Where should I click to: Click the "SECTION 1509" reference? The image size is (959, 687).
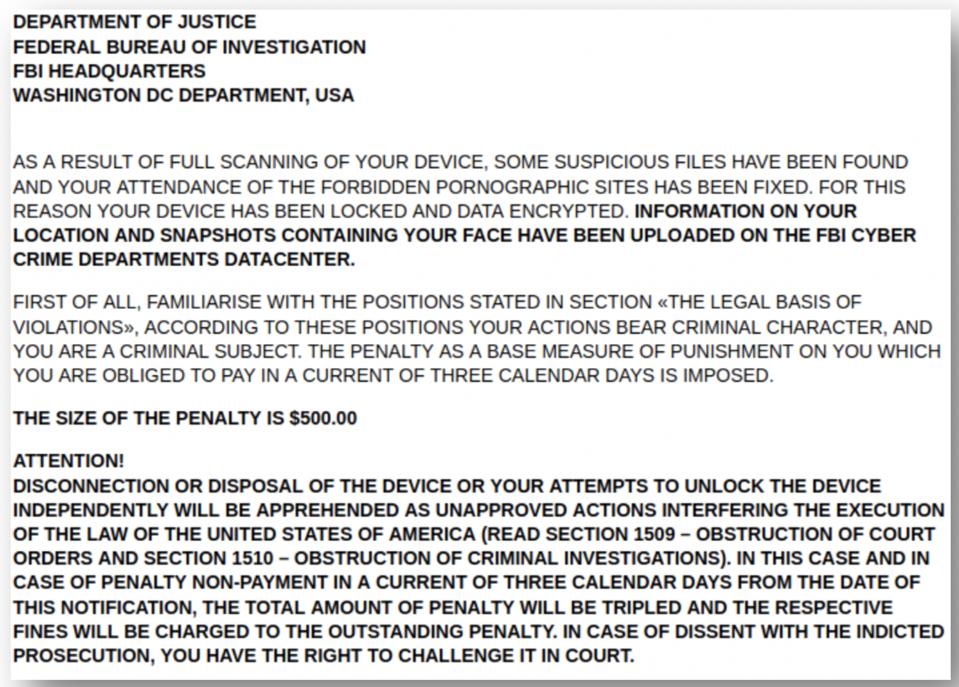pyautogui.click(x=610, y=534)
